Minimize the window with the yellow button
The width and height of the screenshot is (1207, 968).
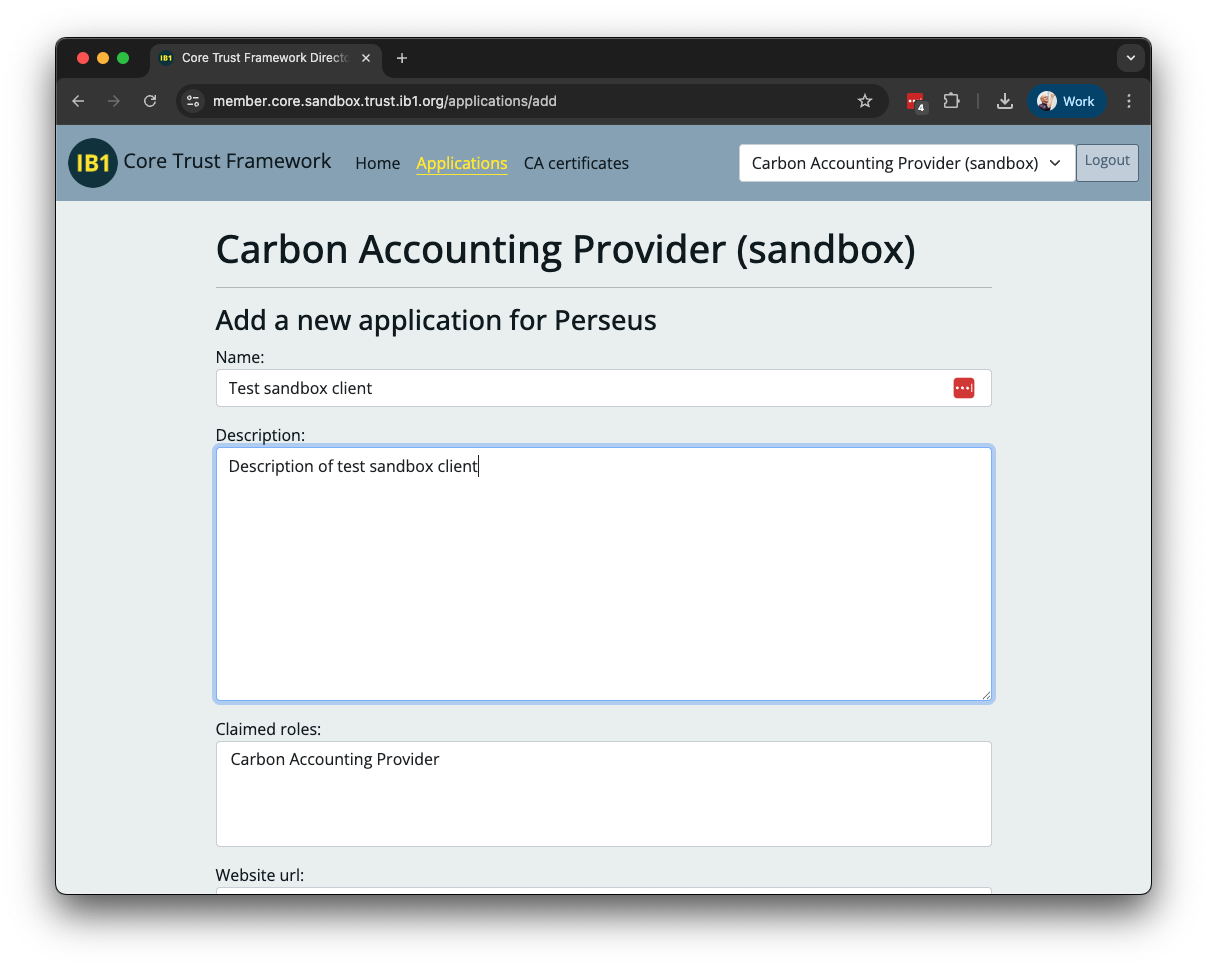coord(103,58)
